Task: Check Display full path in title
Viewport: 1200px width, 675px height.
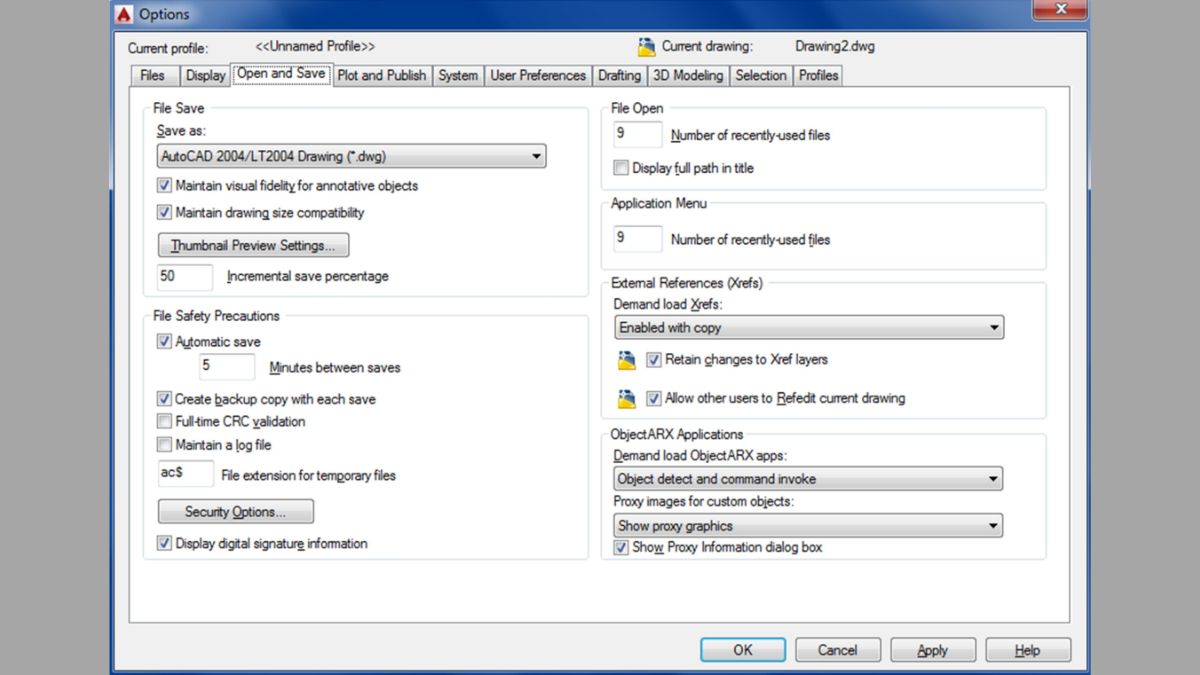Action: [621, 168]
